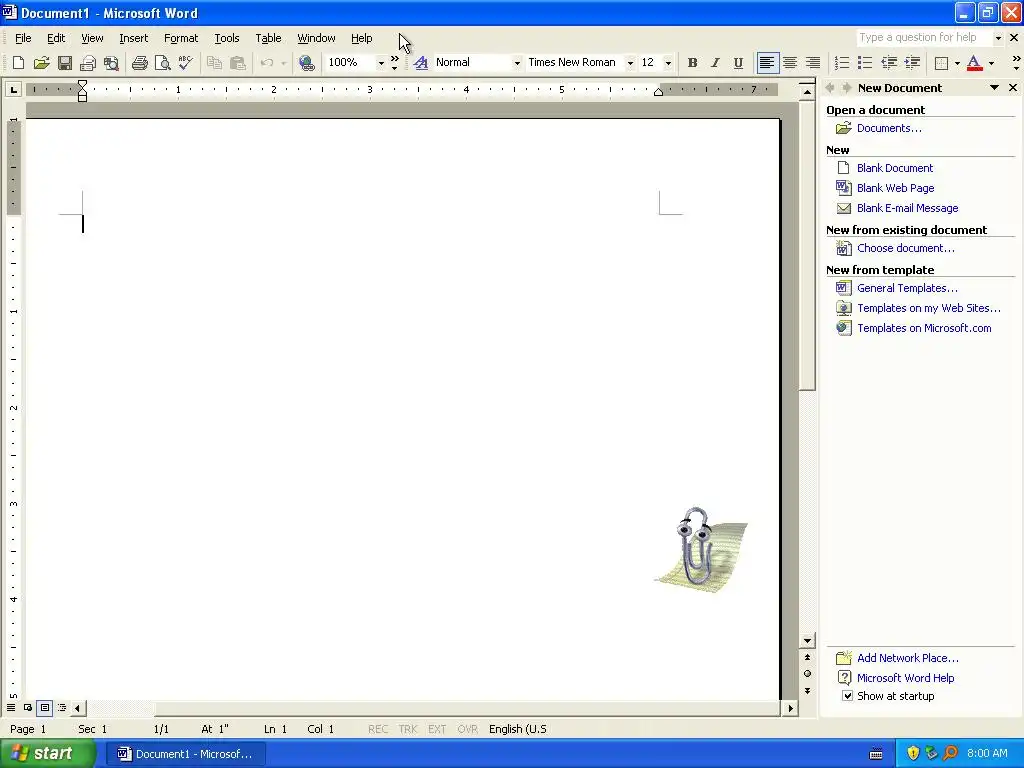Click the Add Network Place link
Image resolution: width=1024 pixels, height=768 pixels.
coord(908,658)
